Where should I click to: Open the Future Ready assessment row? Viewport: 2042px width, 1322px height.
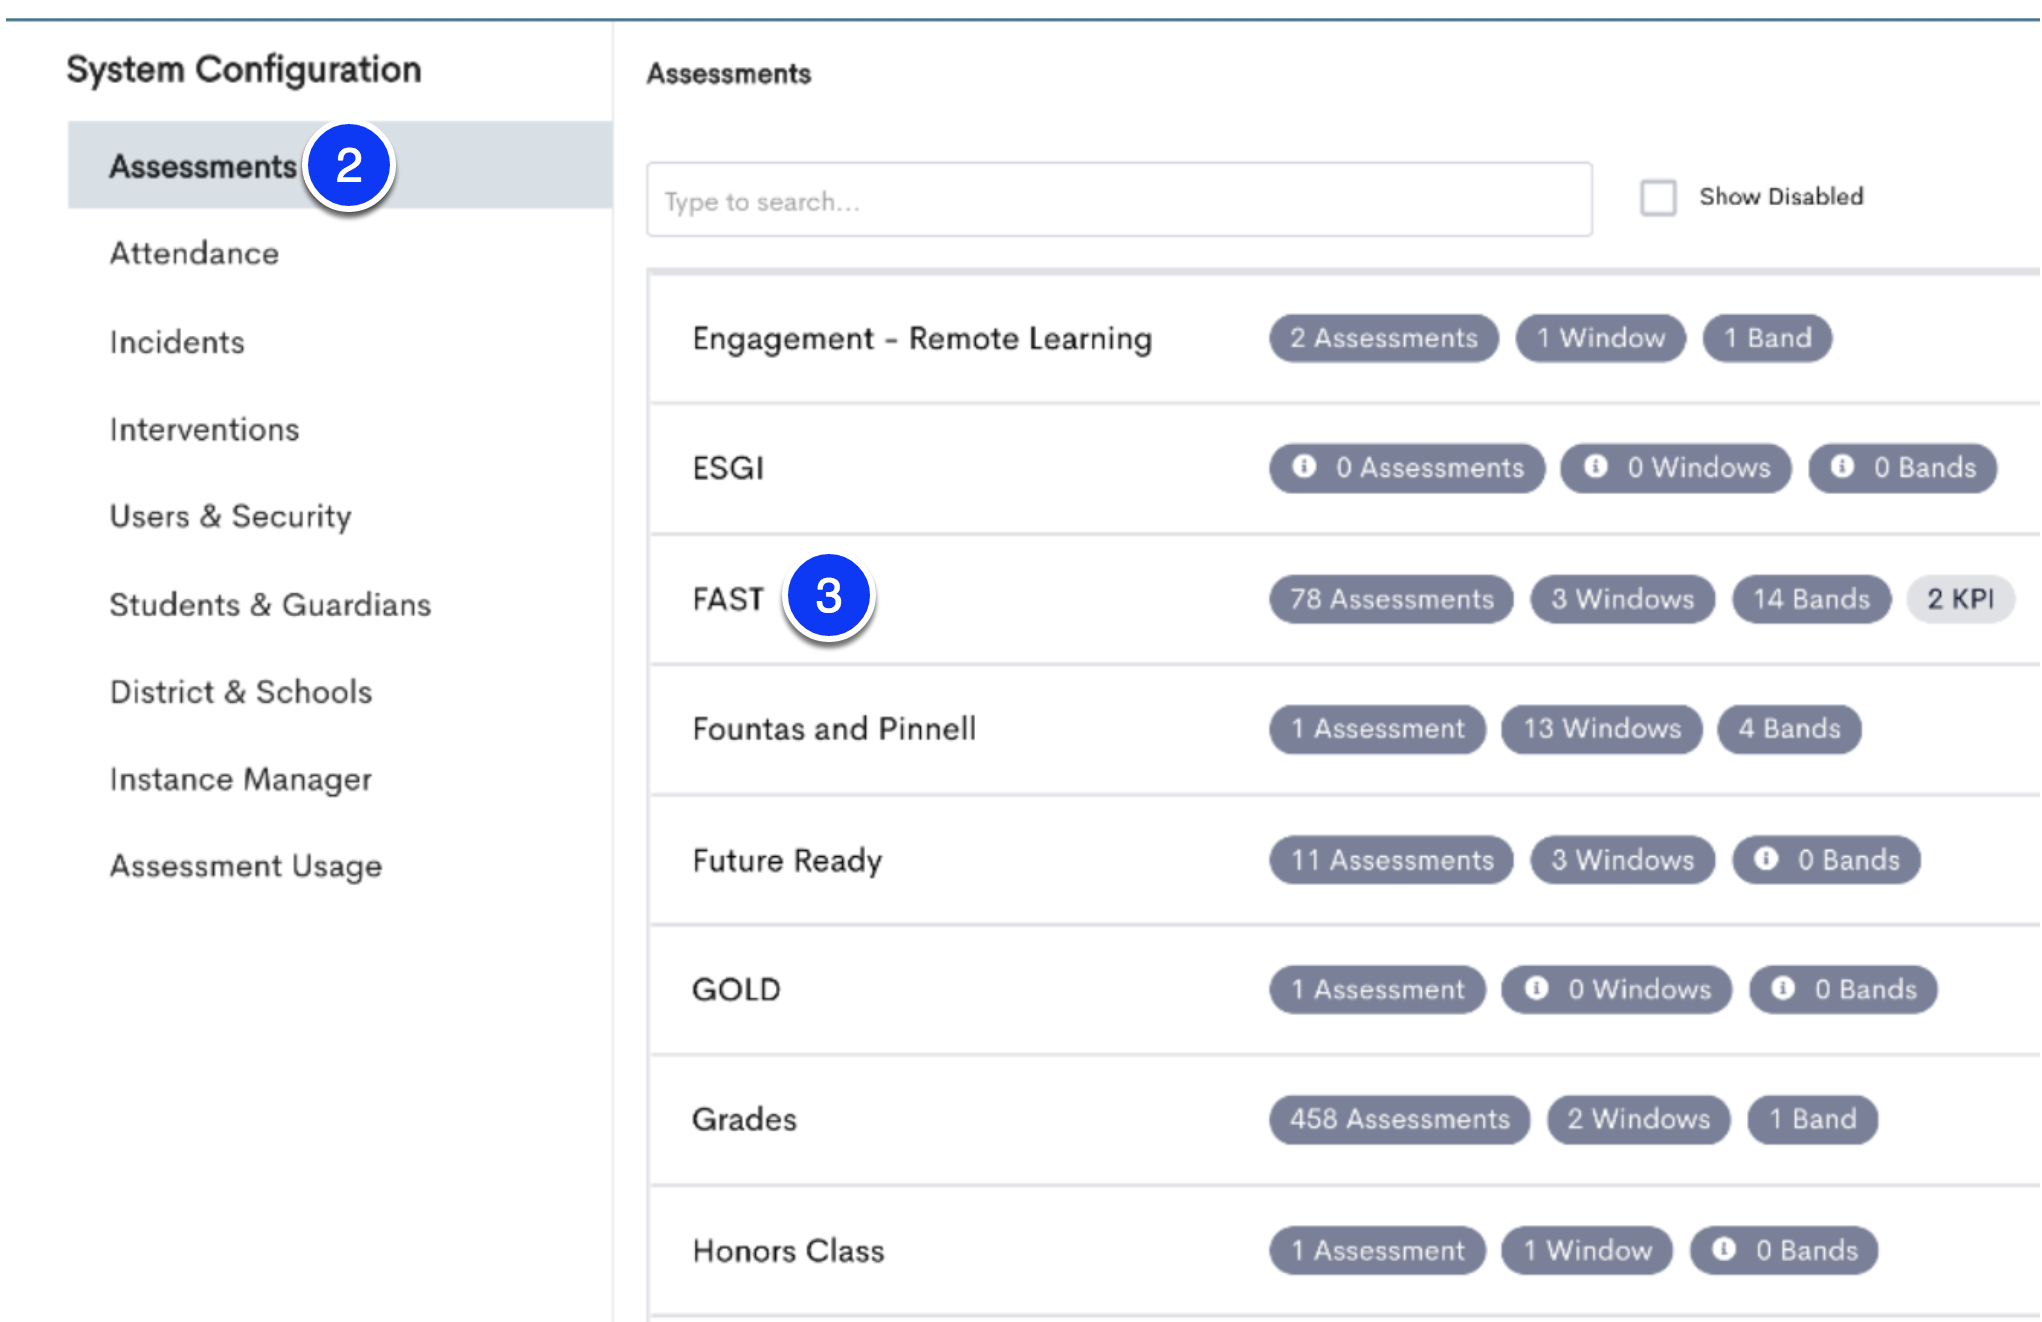pyautogui.click(x=1344, y=860)
